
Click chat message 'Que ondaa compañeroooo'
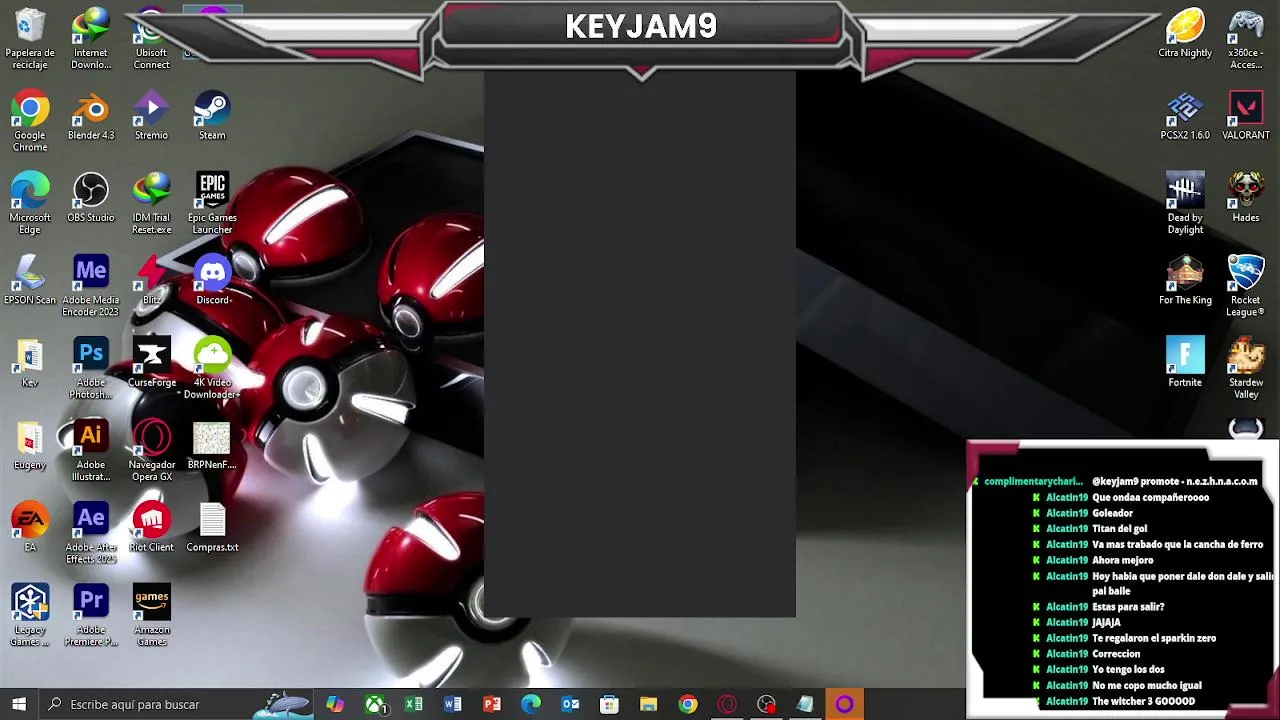tap(1150, 497)
